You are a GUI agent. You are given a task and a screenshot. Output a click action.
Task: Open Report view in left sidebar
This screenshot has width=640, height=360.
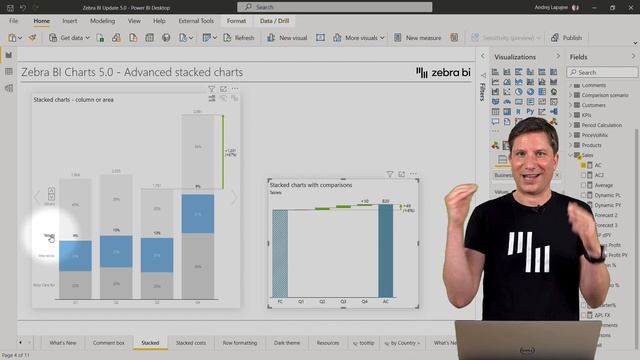[x=9, y=55]
